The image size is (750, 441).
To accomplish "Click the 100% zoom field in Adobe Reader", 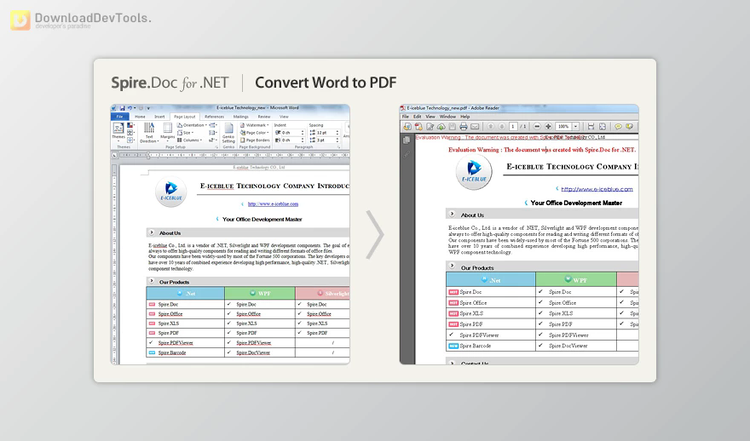I will click(x=563, y=126).
